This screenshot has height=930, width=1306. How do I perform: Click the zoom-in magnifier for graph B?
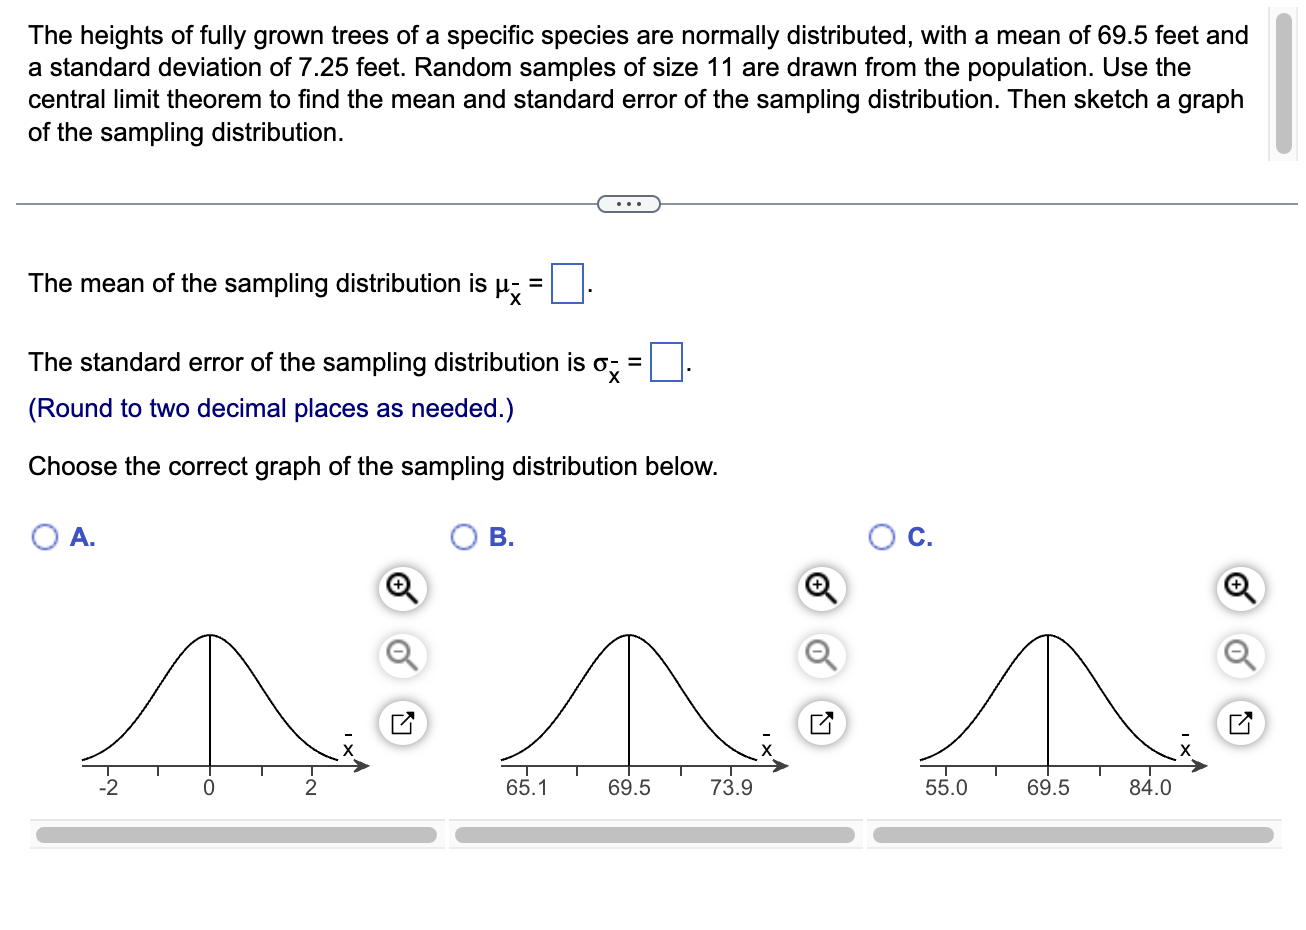tap(819, 589)
